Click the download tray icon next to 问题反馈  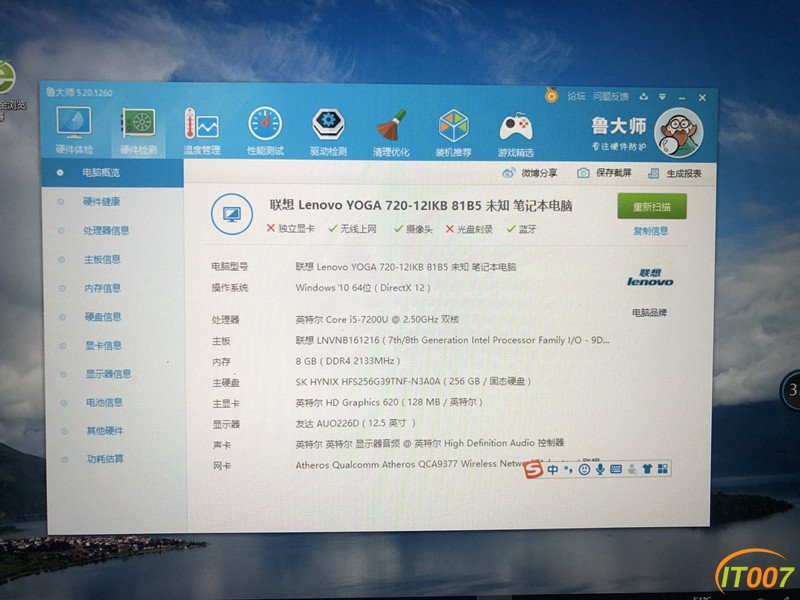coord(644,96)
